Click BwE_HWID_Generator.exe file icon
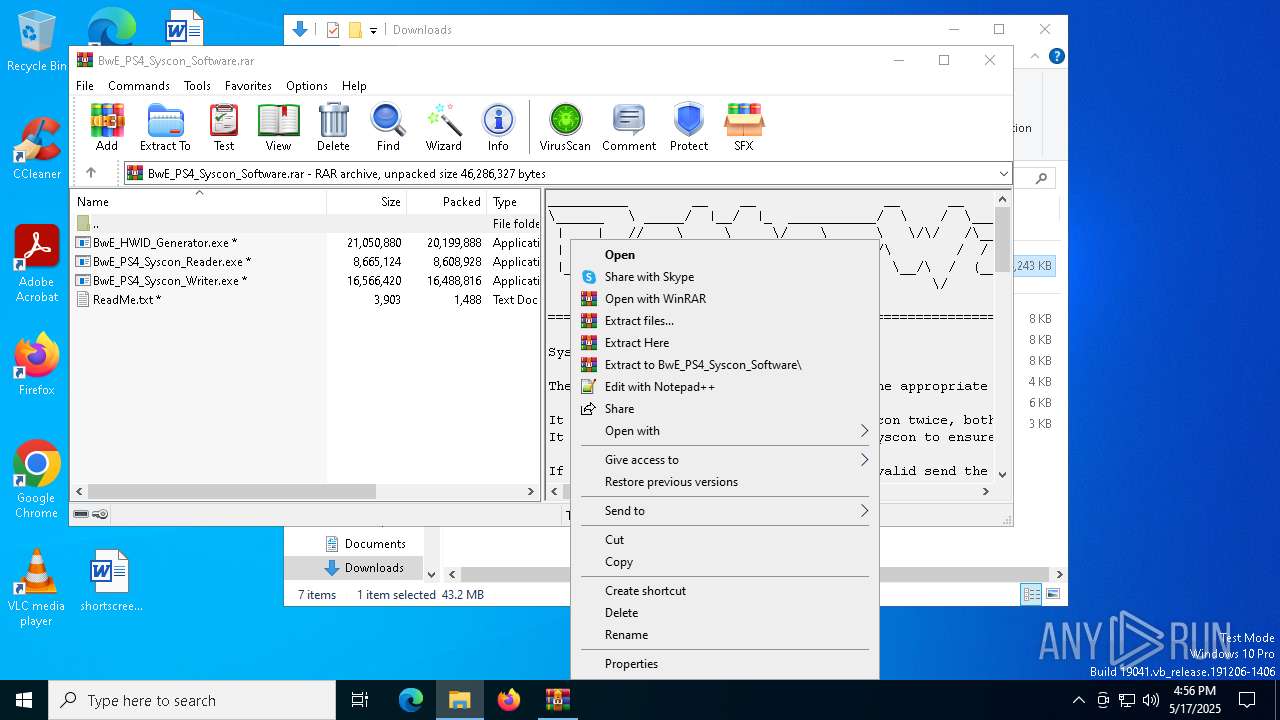Screen dimensions: 1280x720 click(83, 242)
